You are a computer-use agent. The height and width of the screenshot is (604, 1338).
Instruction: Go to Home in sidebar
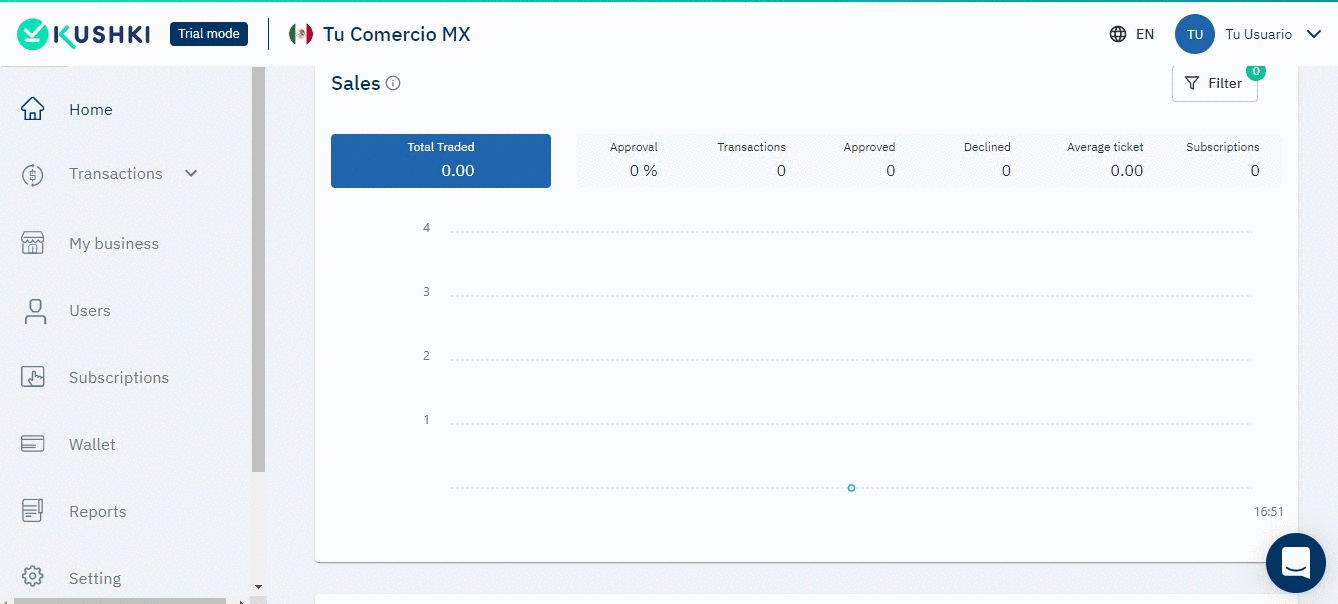click(x=91, y=110)
